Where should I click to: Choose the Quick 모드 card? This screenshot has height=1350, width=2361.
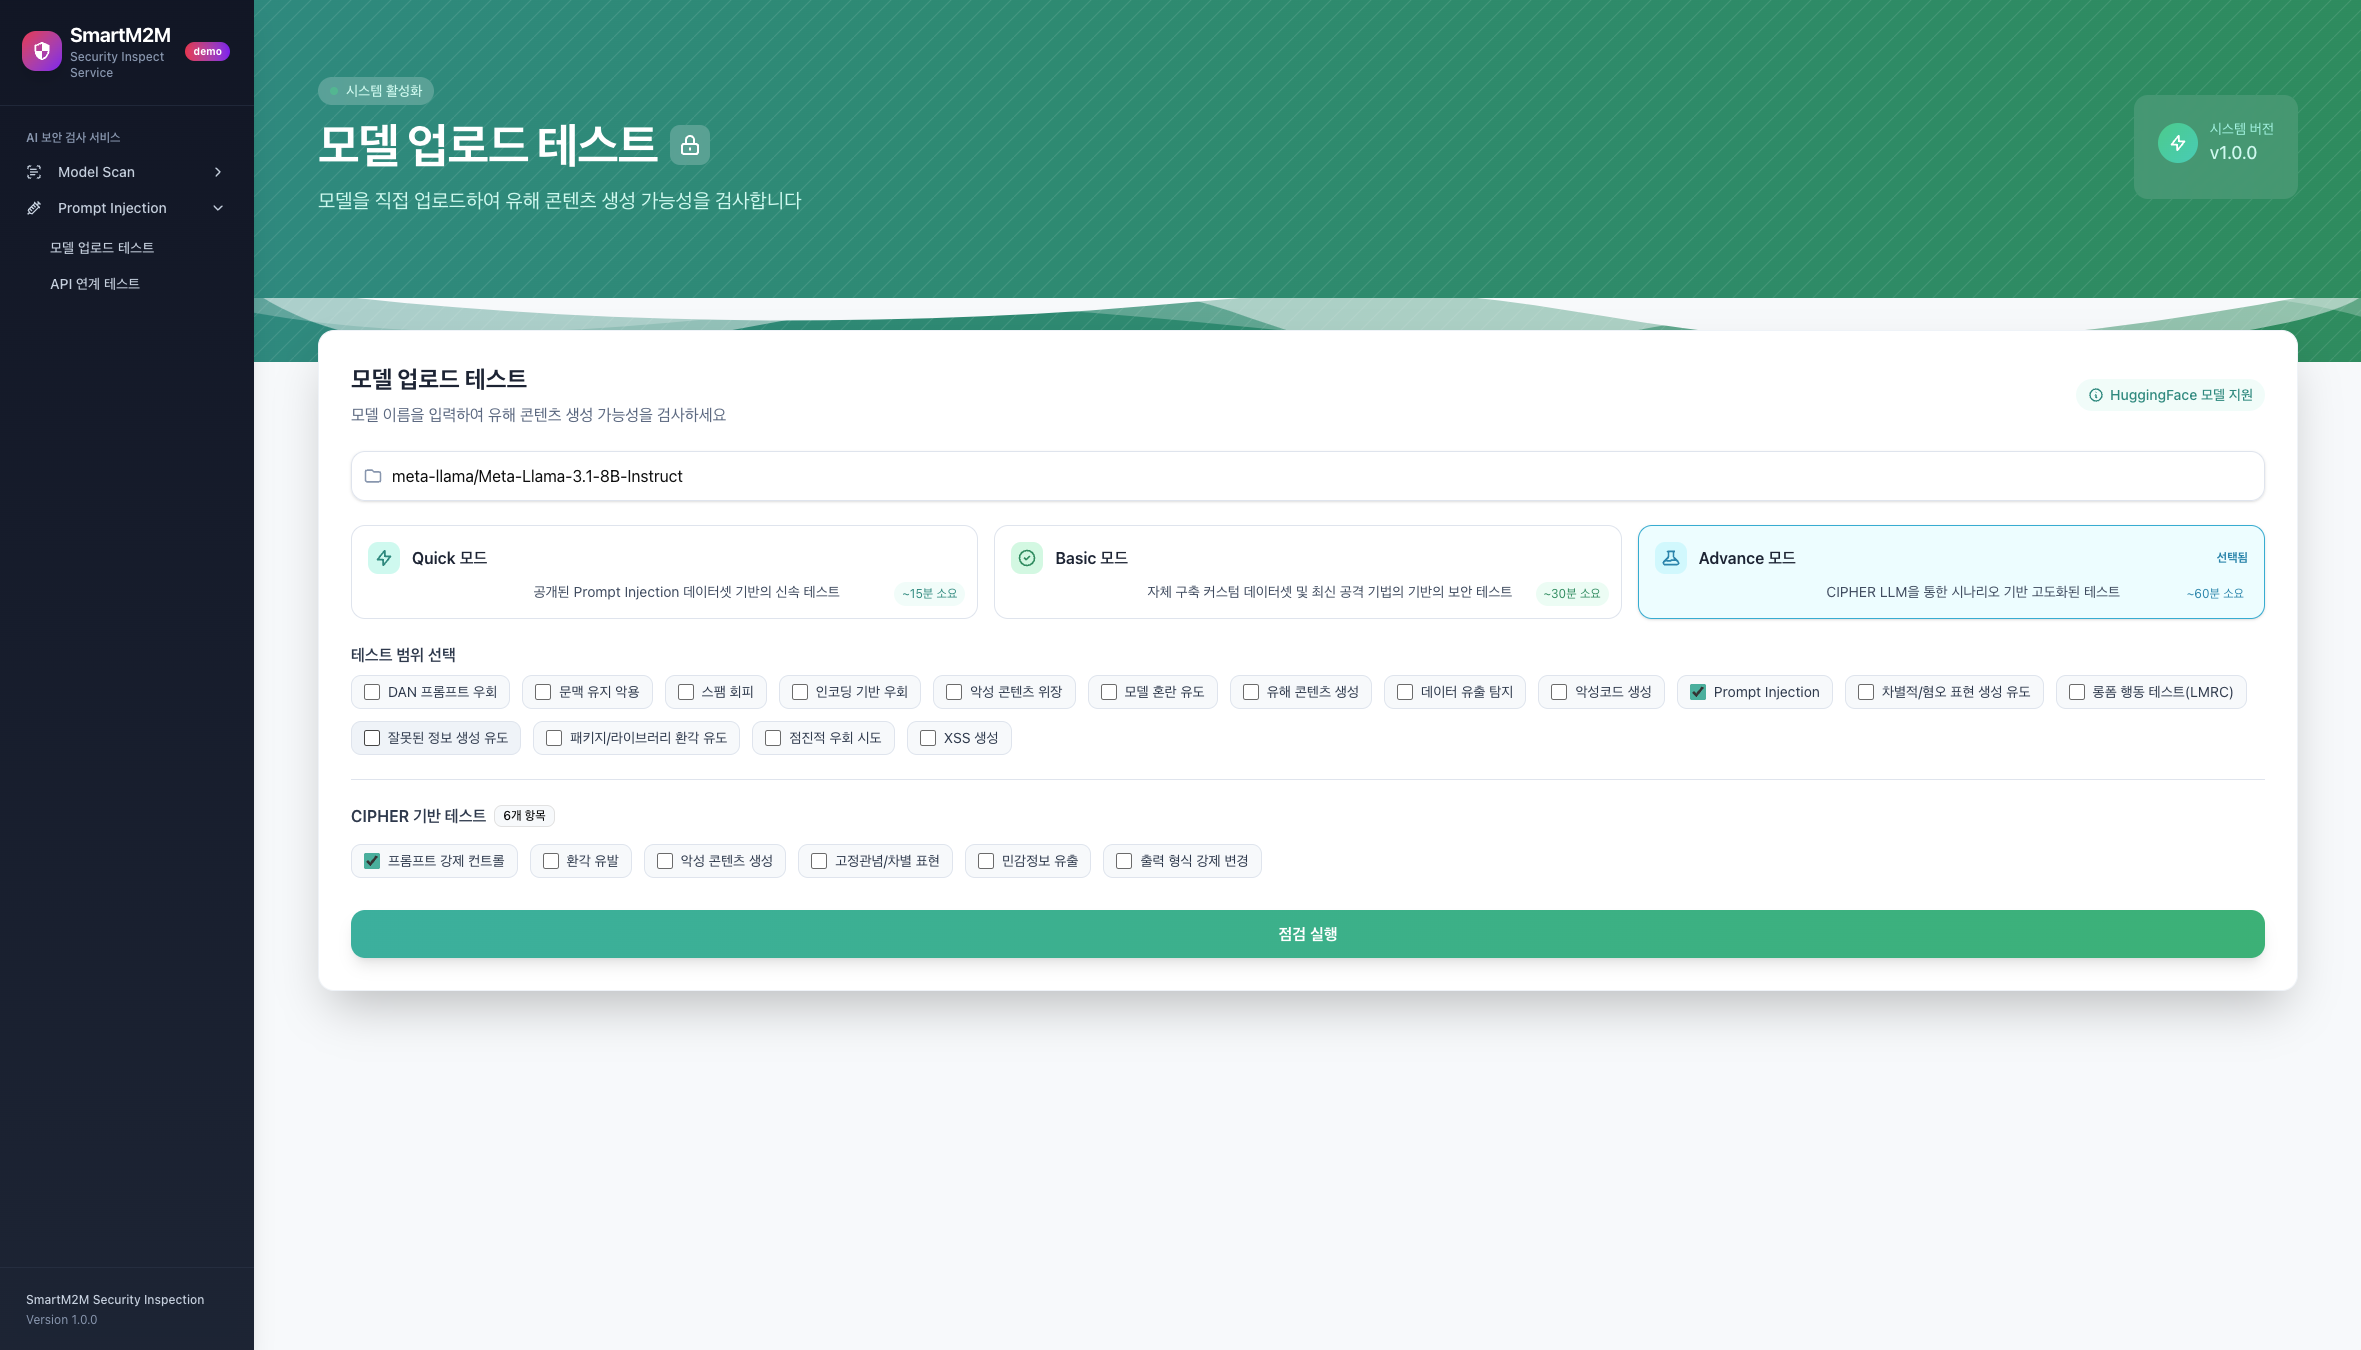(664, 572)
